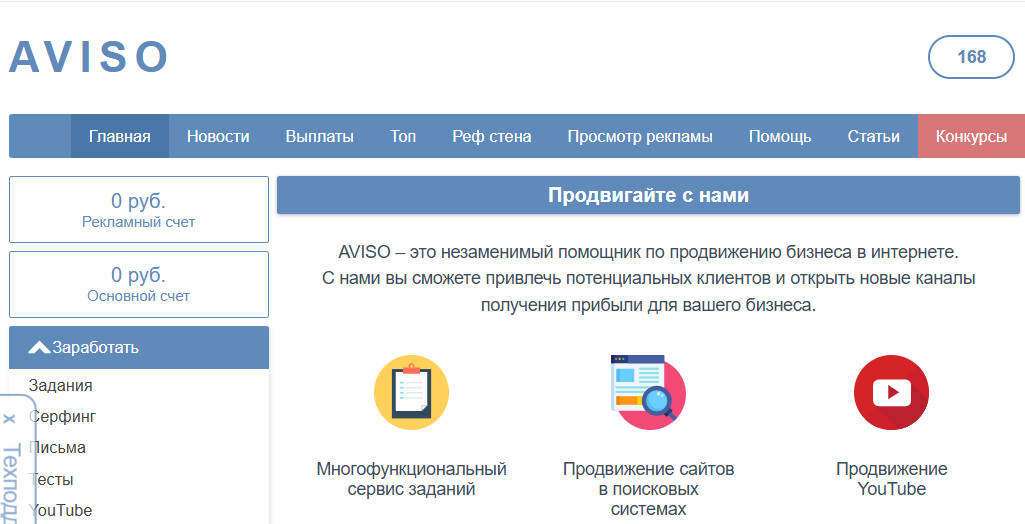Open YouTube in the sidebar

click(61, 510)
